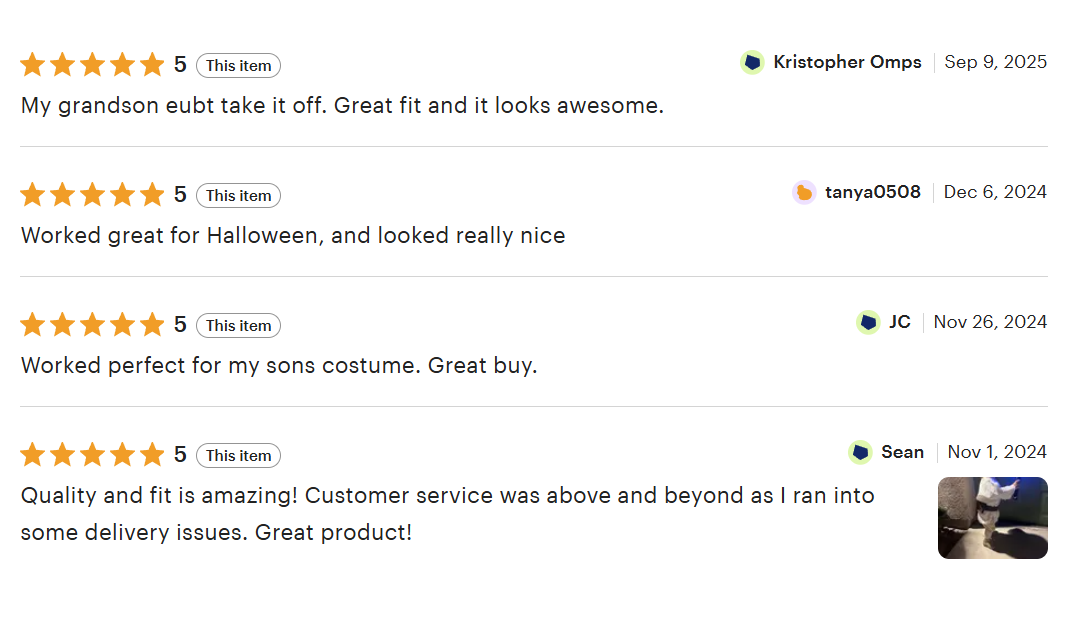
Task: Click Kristopher Omps' avatar icon
Action: tap(752, 62)
